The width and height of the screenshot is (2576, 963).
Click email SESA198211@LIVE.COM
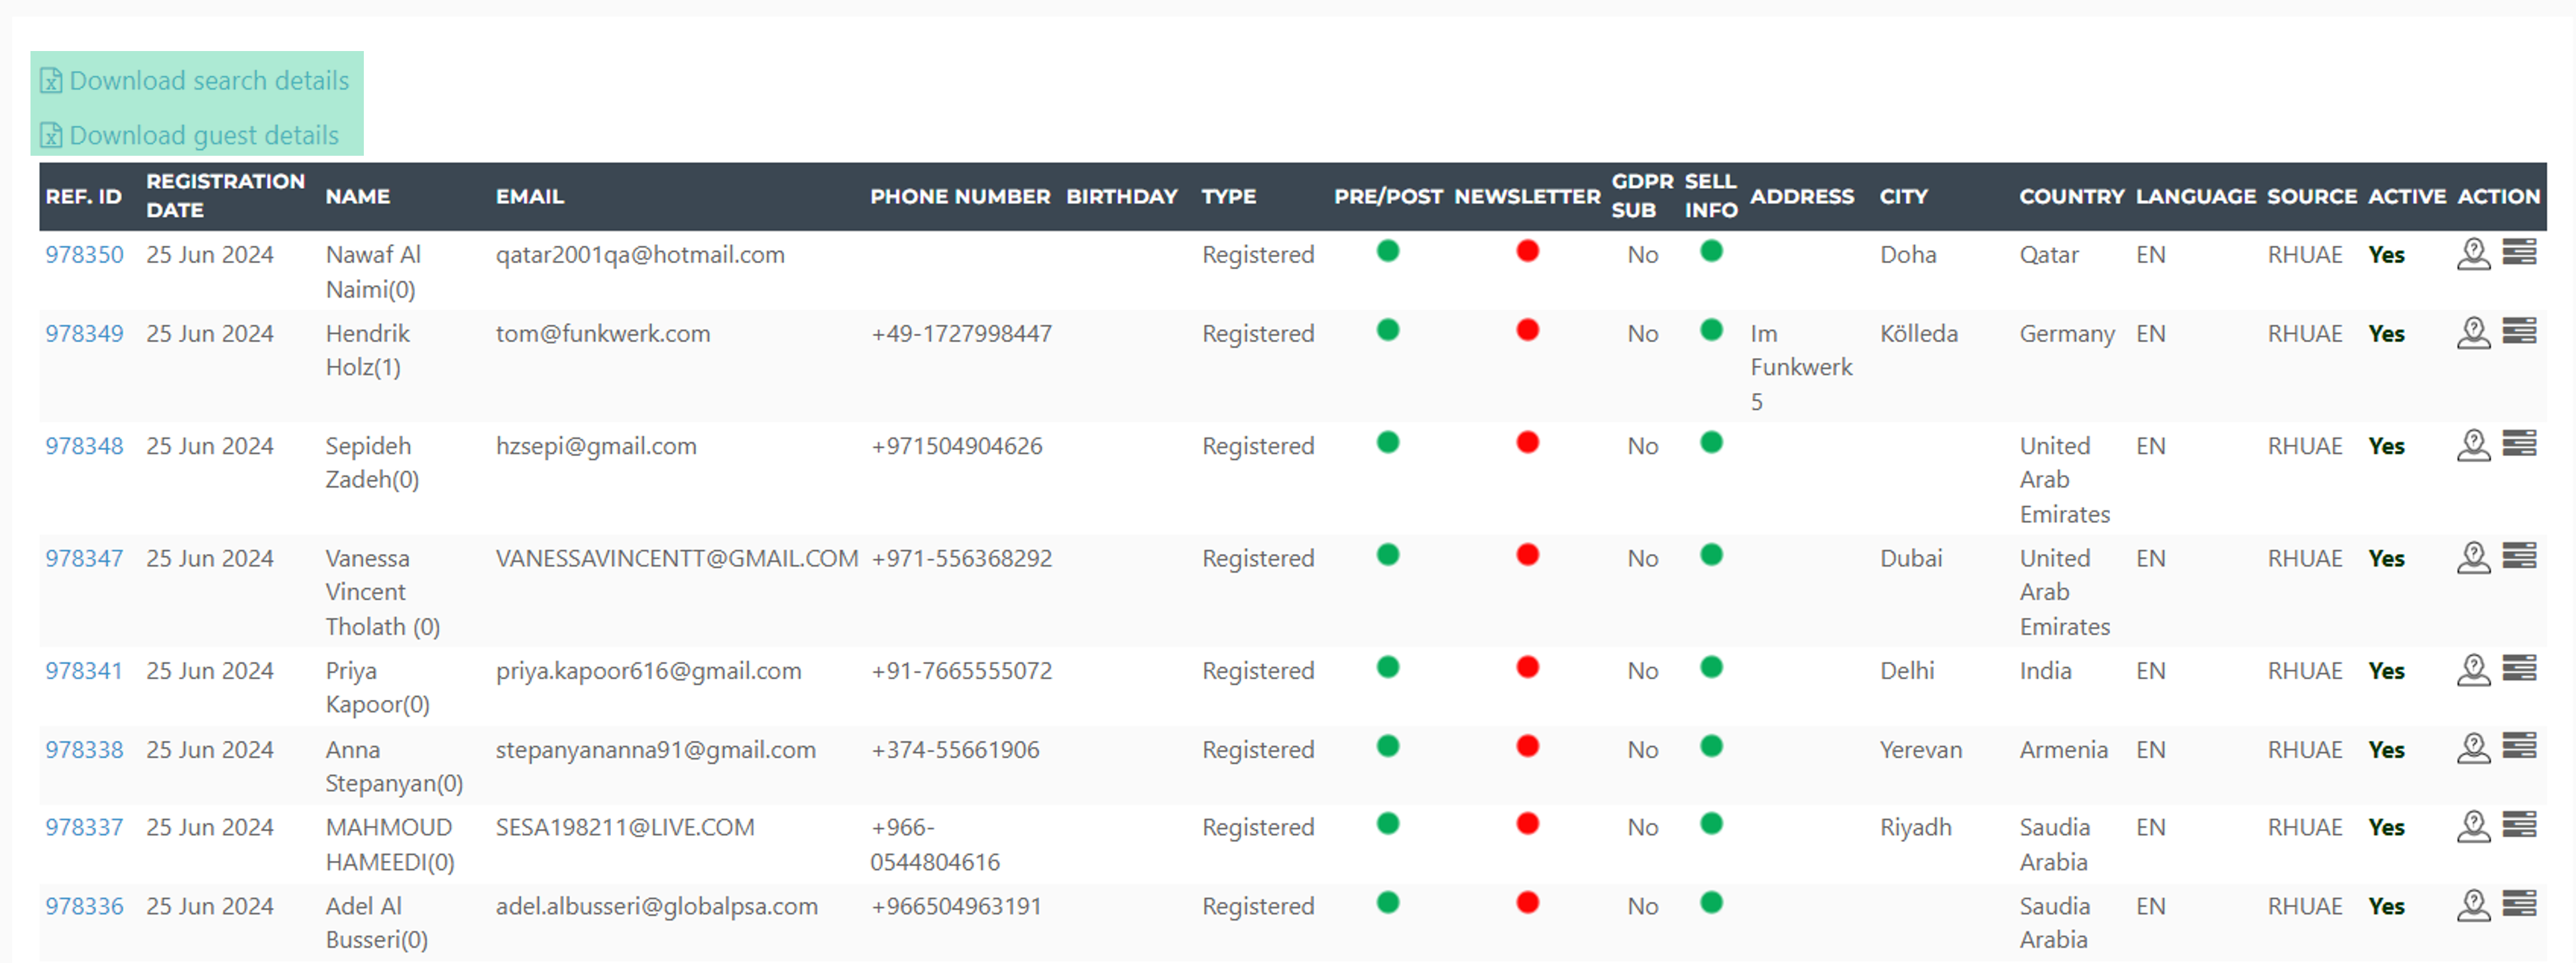click(625, 828)
